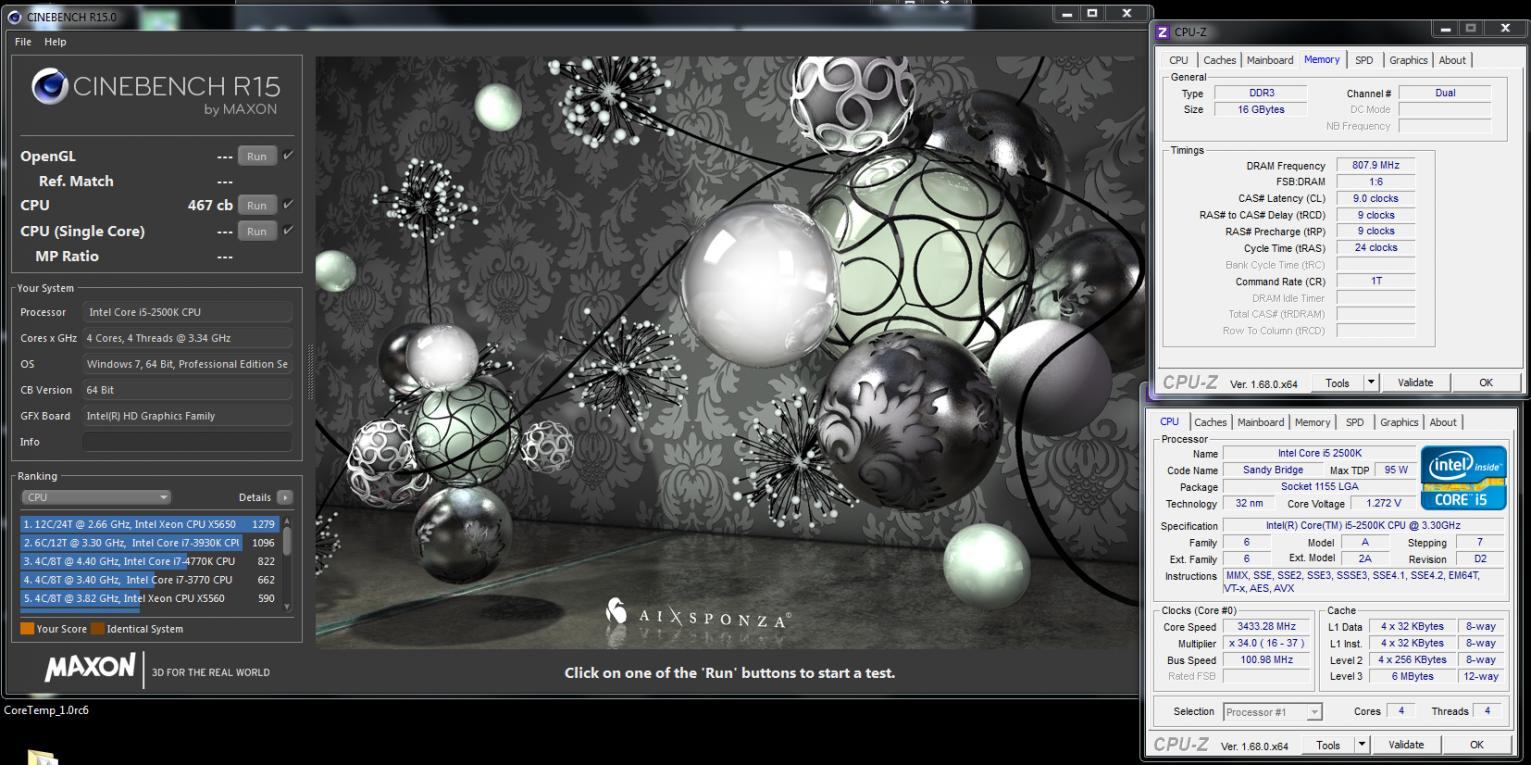This screenshot has width=1531, height=765.
Task: Click Validate in the lower CPU-Z window
Action: pyautogui.click(x=1407, y=745)
